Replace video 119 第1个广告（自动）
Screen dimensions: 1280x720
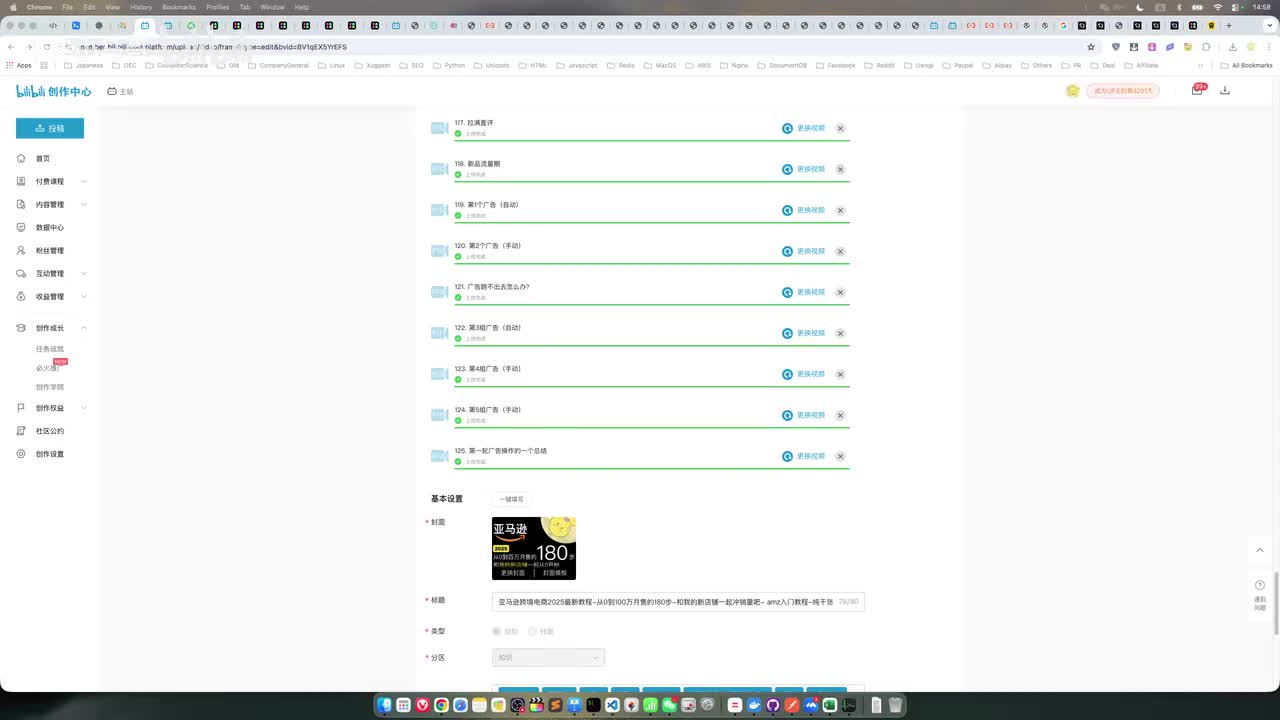804,210
